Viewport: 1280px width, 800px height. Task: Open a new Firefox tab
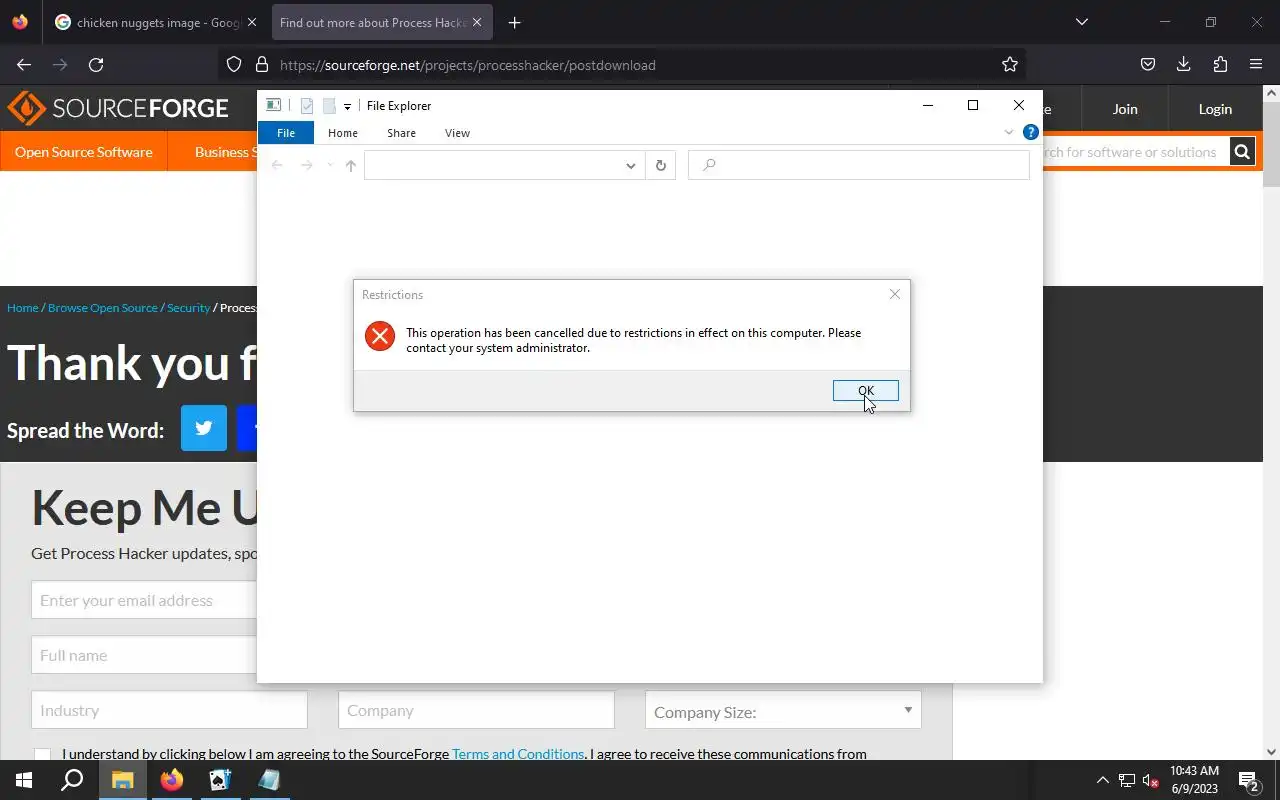click(x=514, y=22)
